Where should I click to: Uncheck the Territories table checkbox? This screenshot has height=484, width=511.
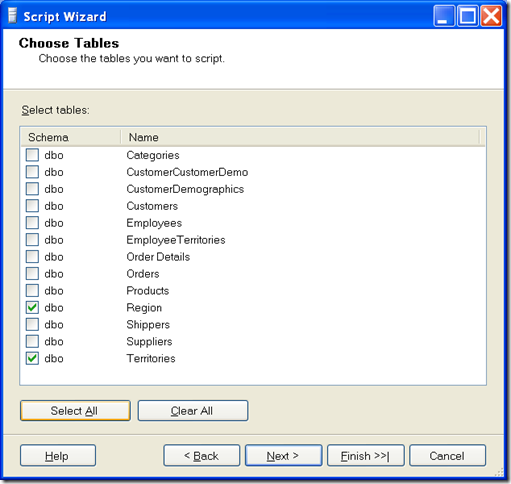[32, 358]
